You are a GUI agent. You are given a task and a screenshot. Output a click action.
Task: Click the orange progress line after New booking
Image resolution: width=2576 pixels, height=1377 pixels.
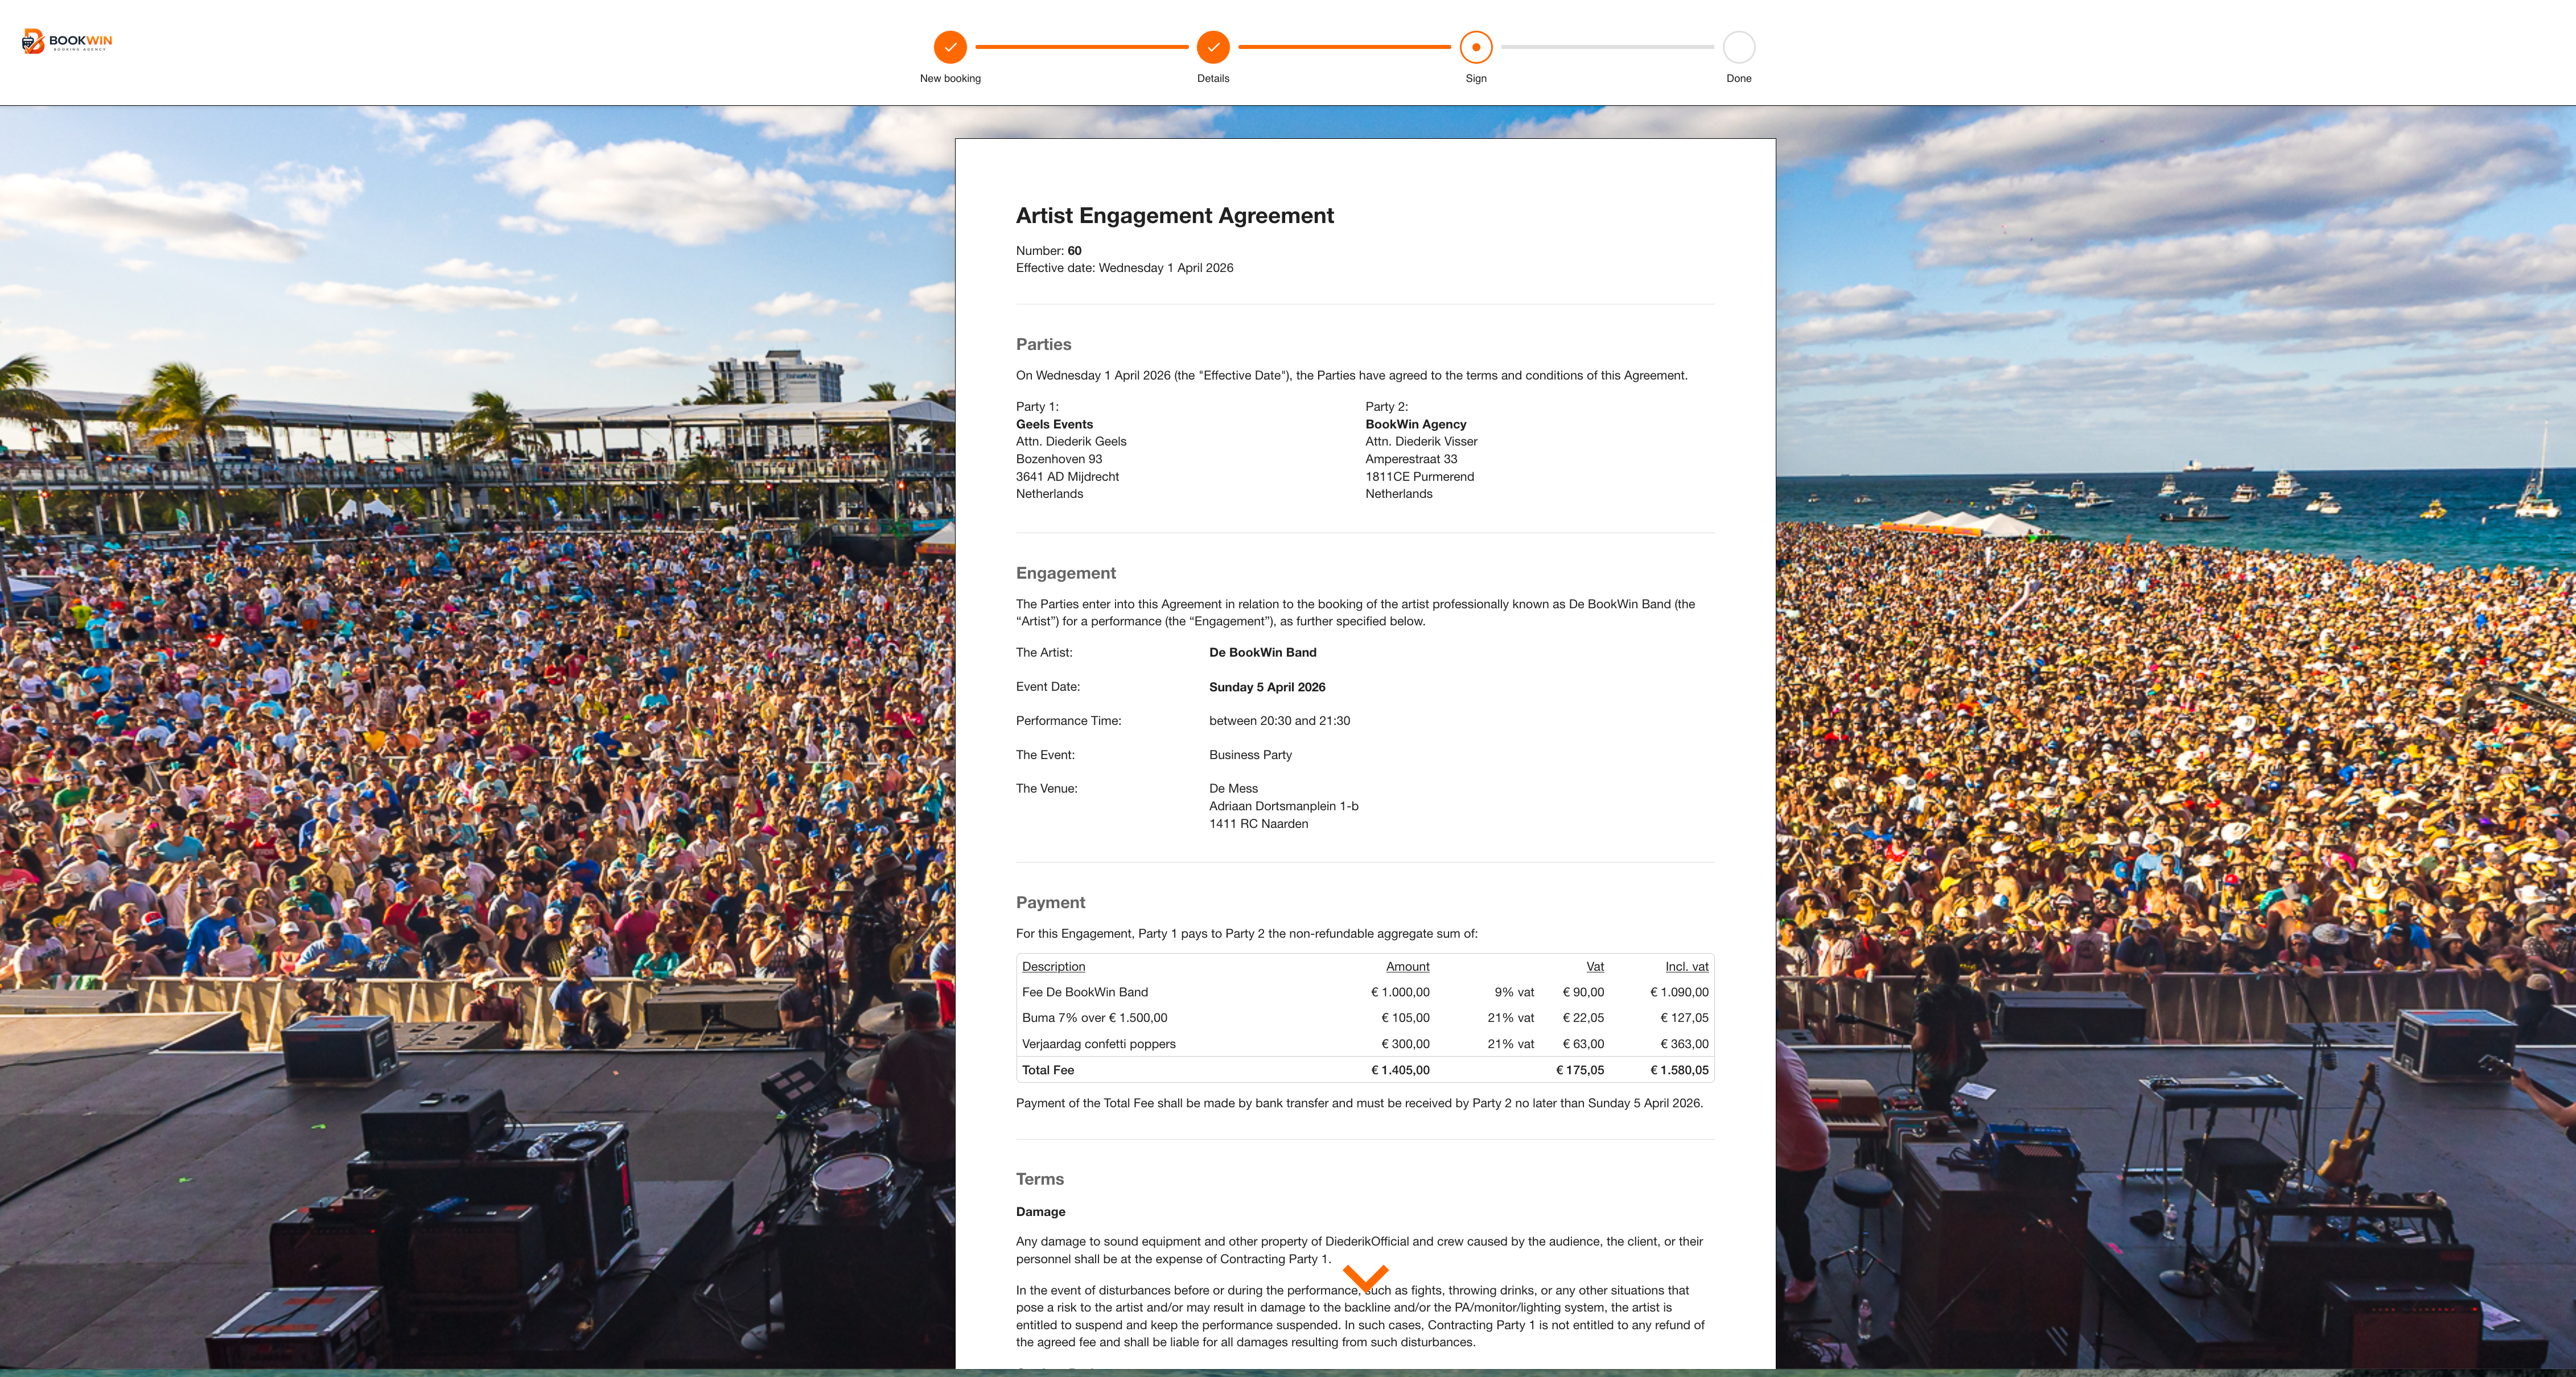click(x=1081, y=47)
